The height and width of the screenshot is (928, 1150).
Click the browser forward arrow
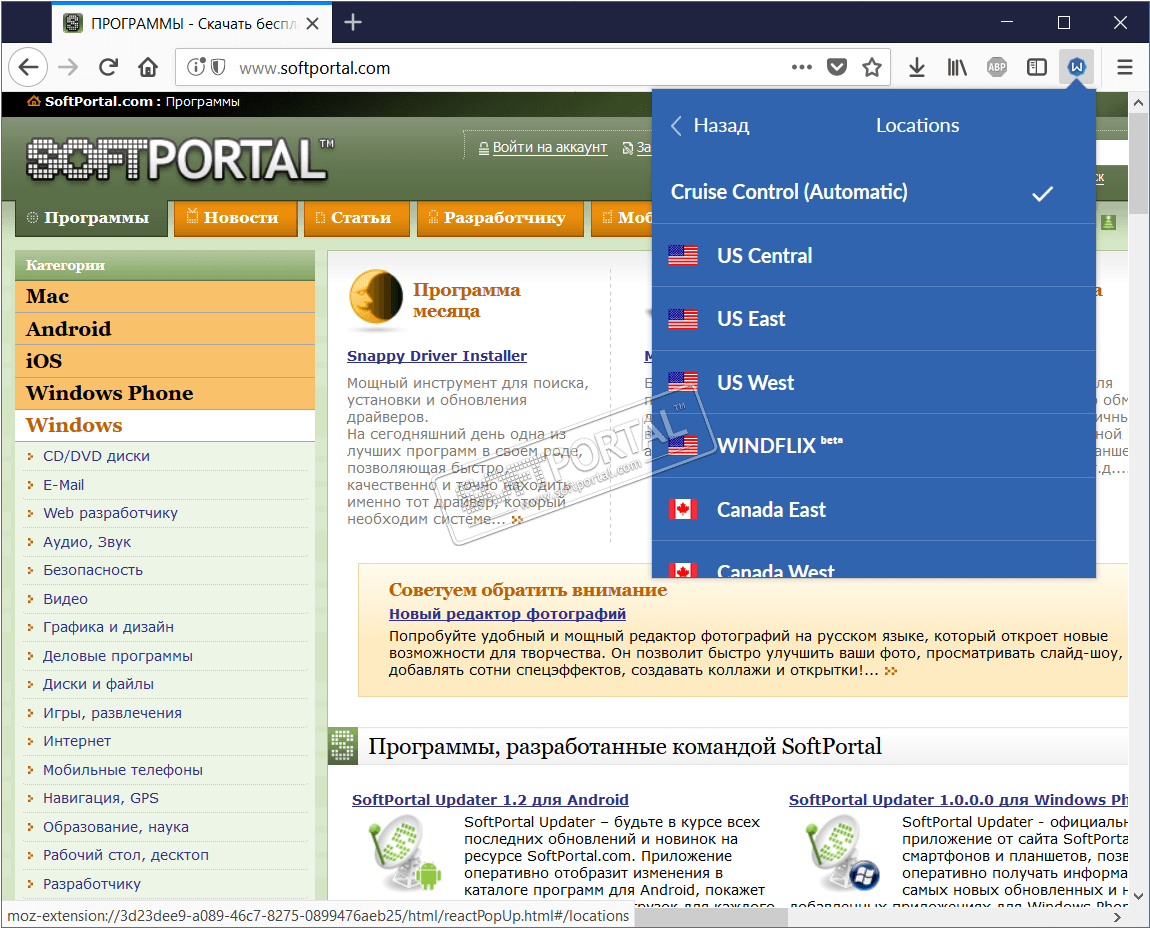(x=68, y=67)
